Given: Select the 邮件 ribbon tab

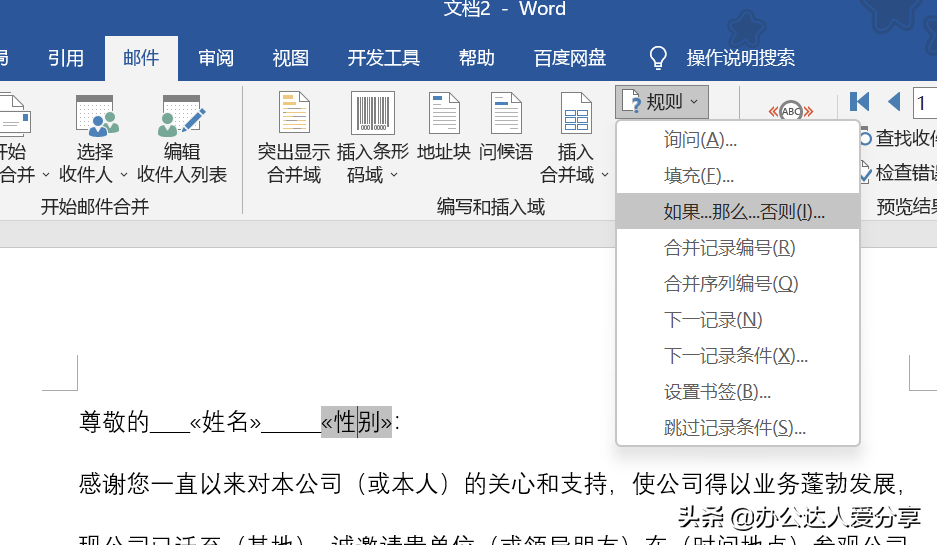Looking at the screenshot, I should click(x=141, y=58).
